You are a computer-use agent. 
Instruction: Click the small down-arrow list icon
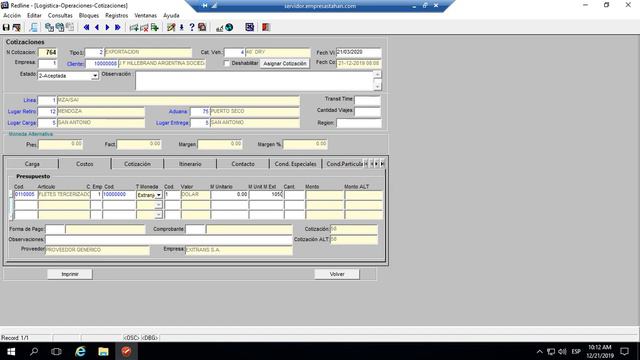click(x=182, y=27)
